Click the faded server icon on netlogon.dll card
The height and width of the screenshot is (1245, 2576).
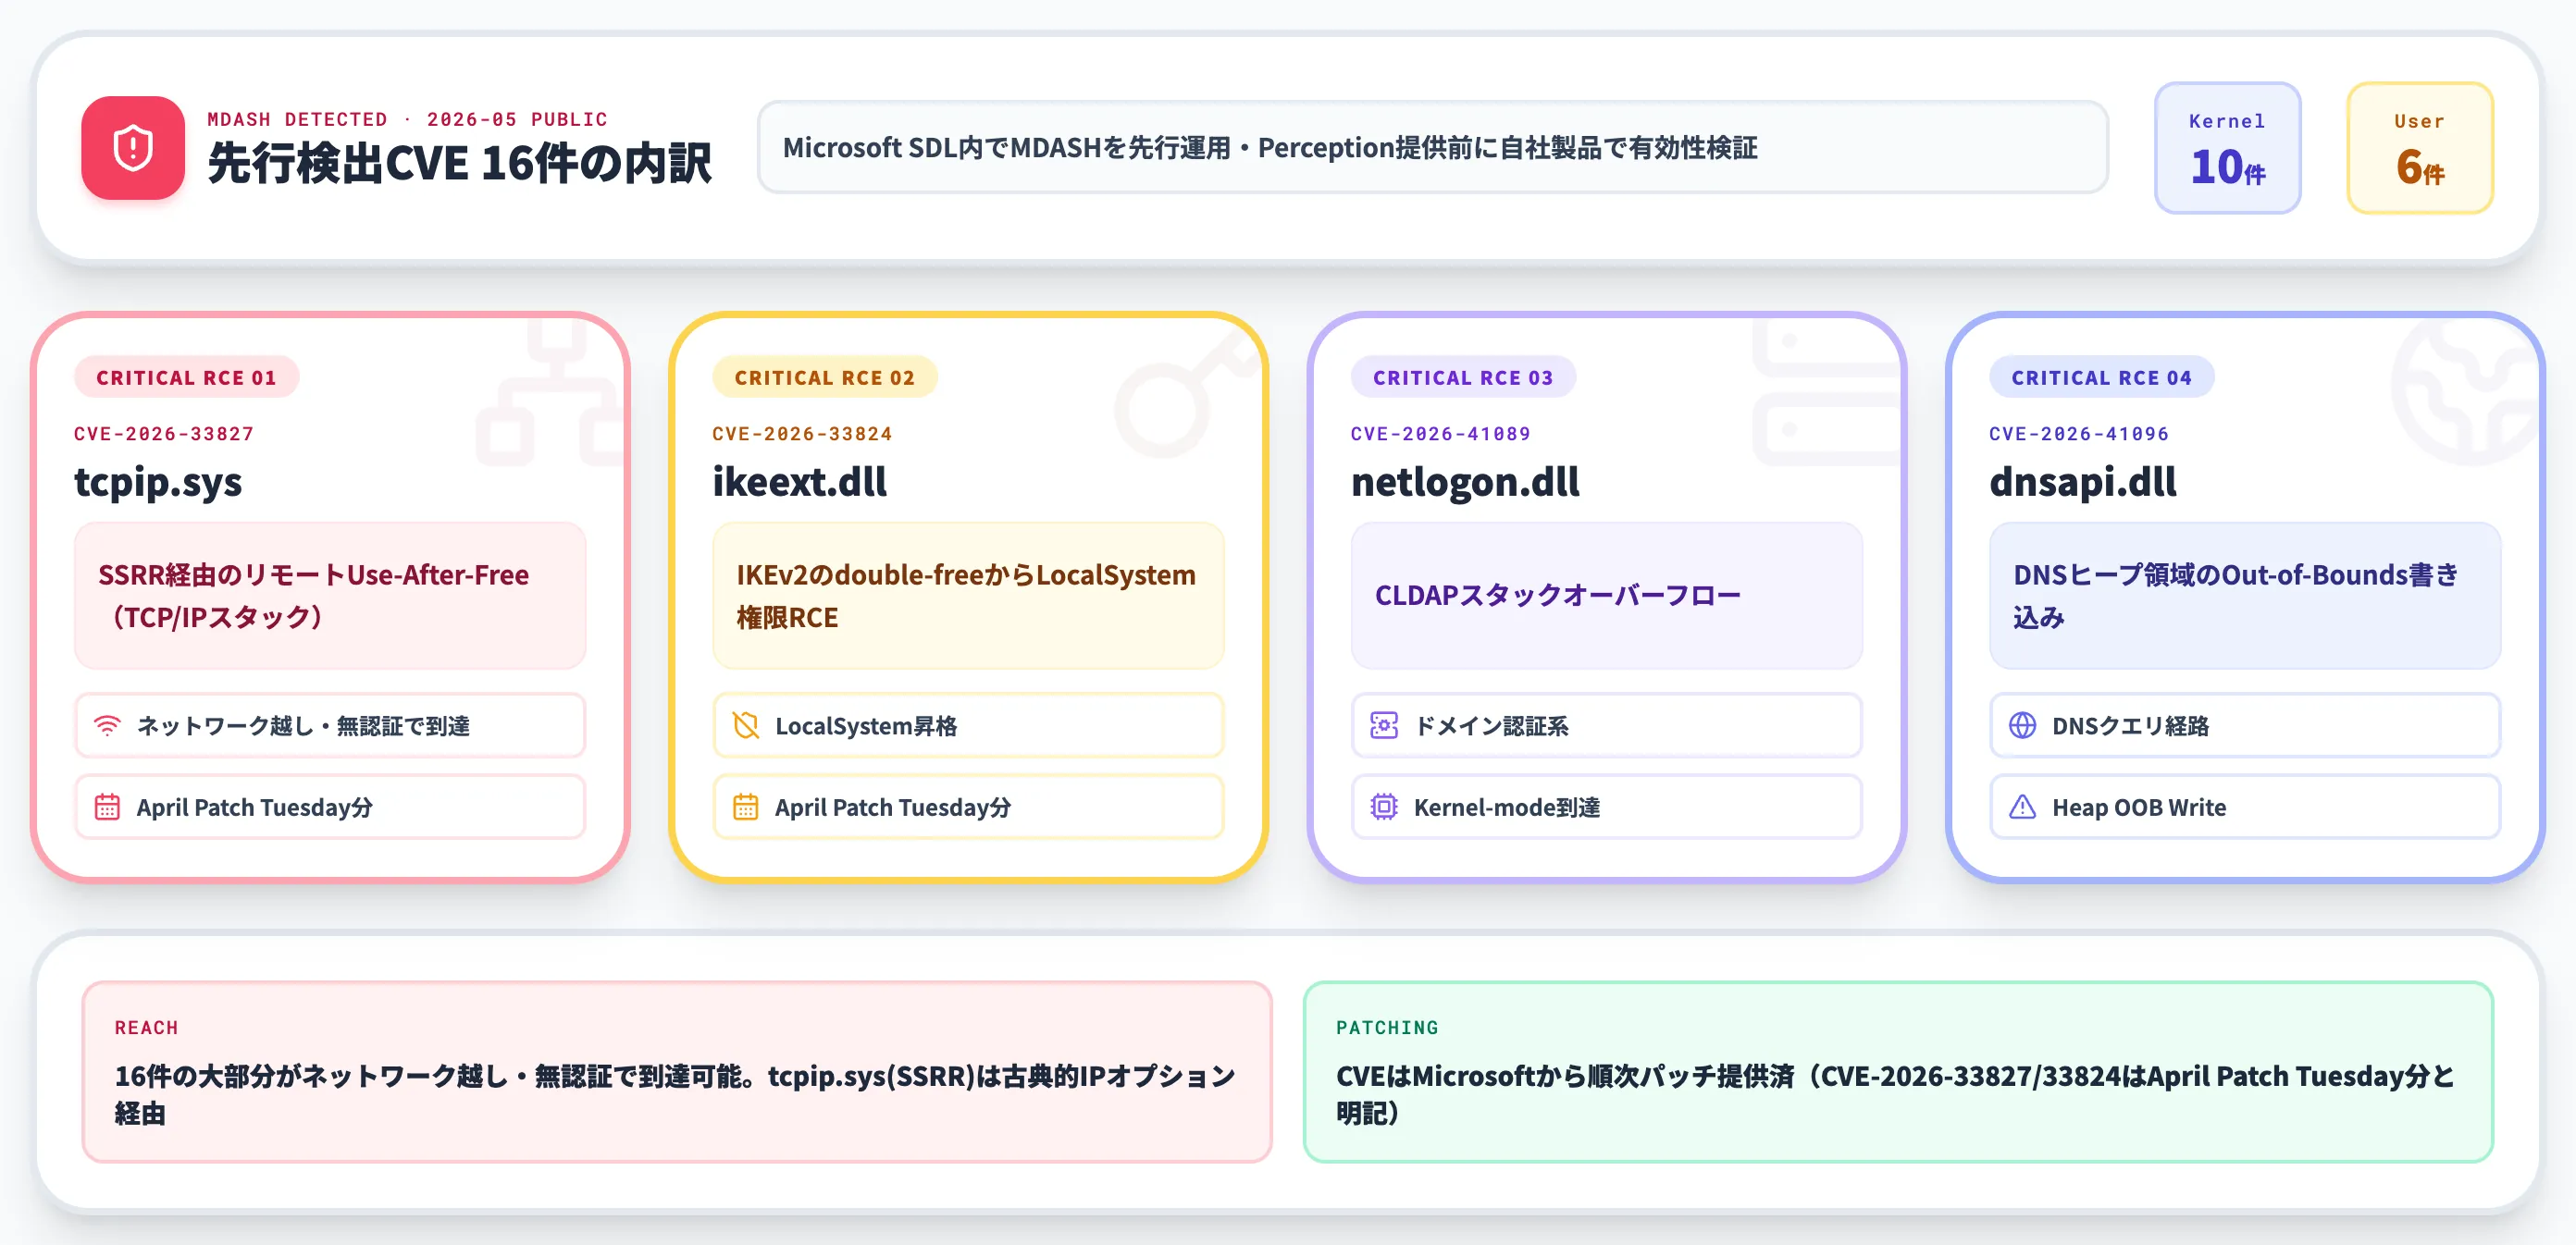click(1826, 393)
